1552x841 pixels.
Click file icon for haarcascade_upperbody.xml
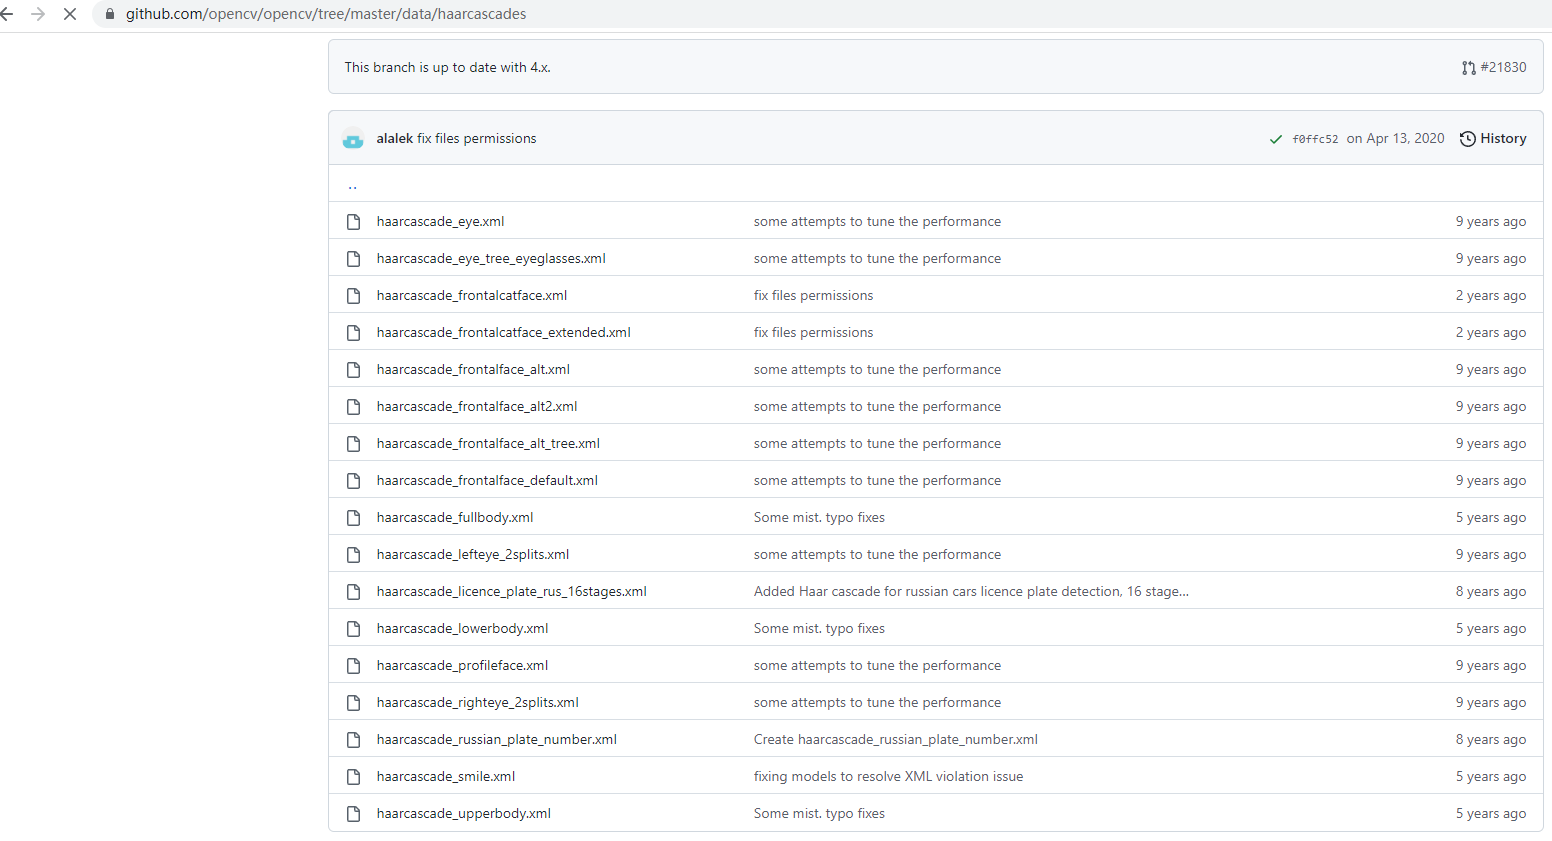353,814
